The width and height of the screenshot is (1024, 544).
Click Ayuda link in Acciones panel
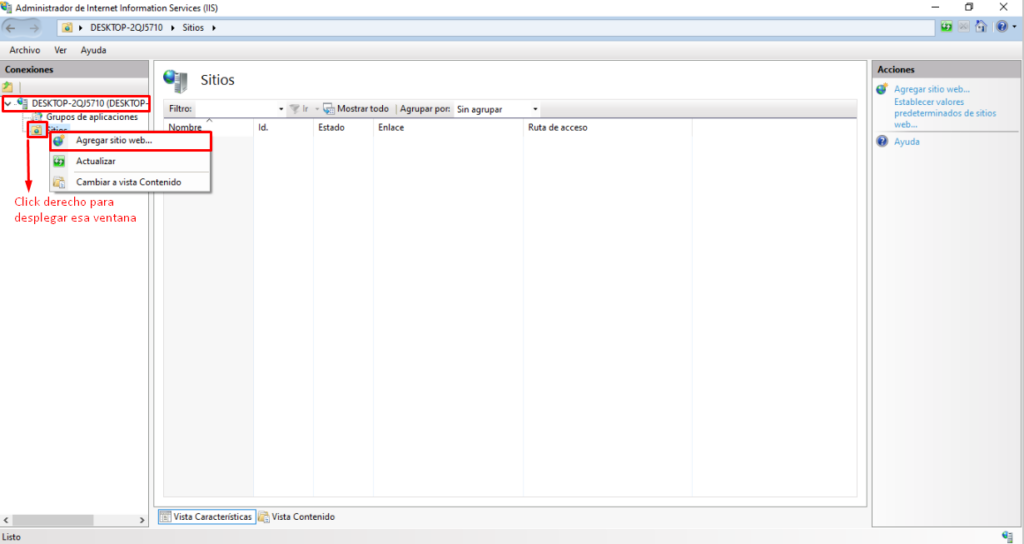click(x=906, y=142)
